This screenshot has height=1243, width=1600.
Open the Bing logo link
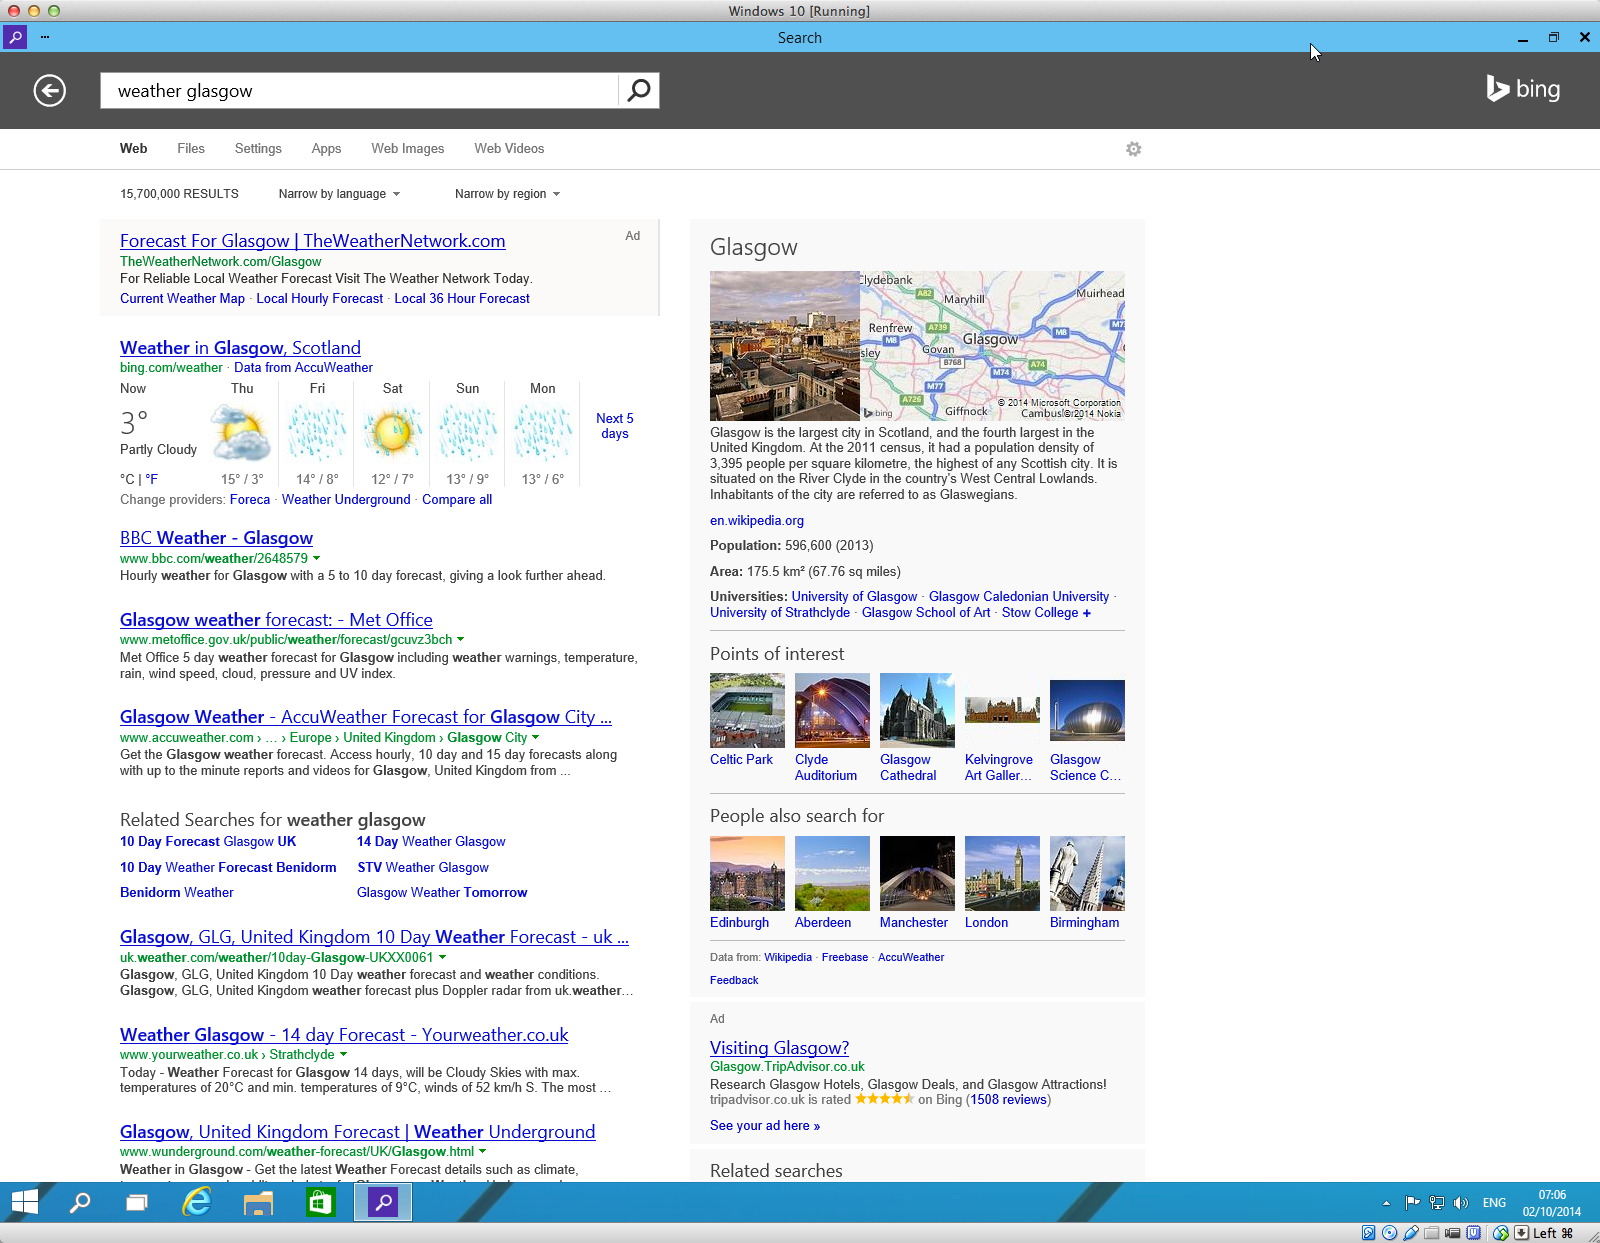pos(1523,89)
